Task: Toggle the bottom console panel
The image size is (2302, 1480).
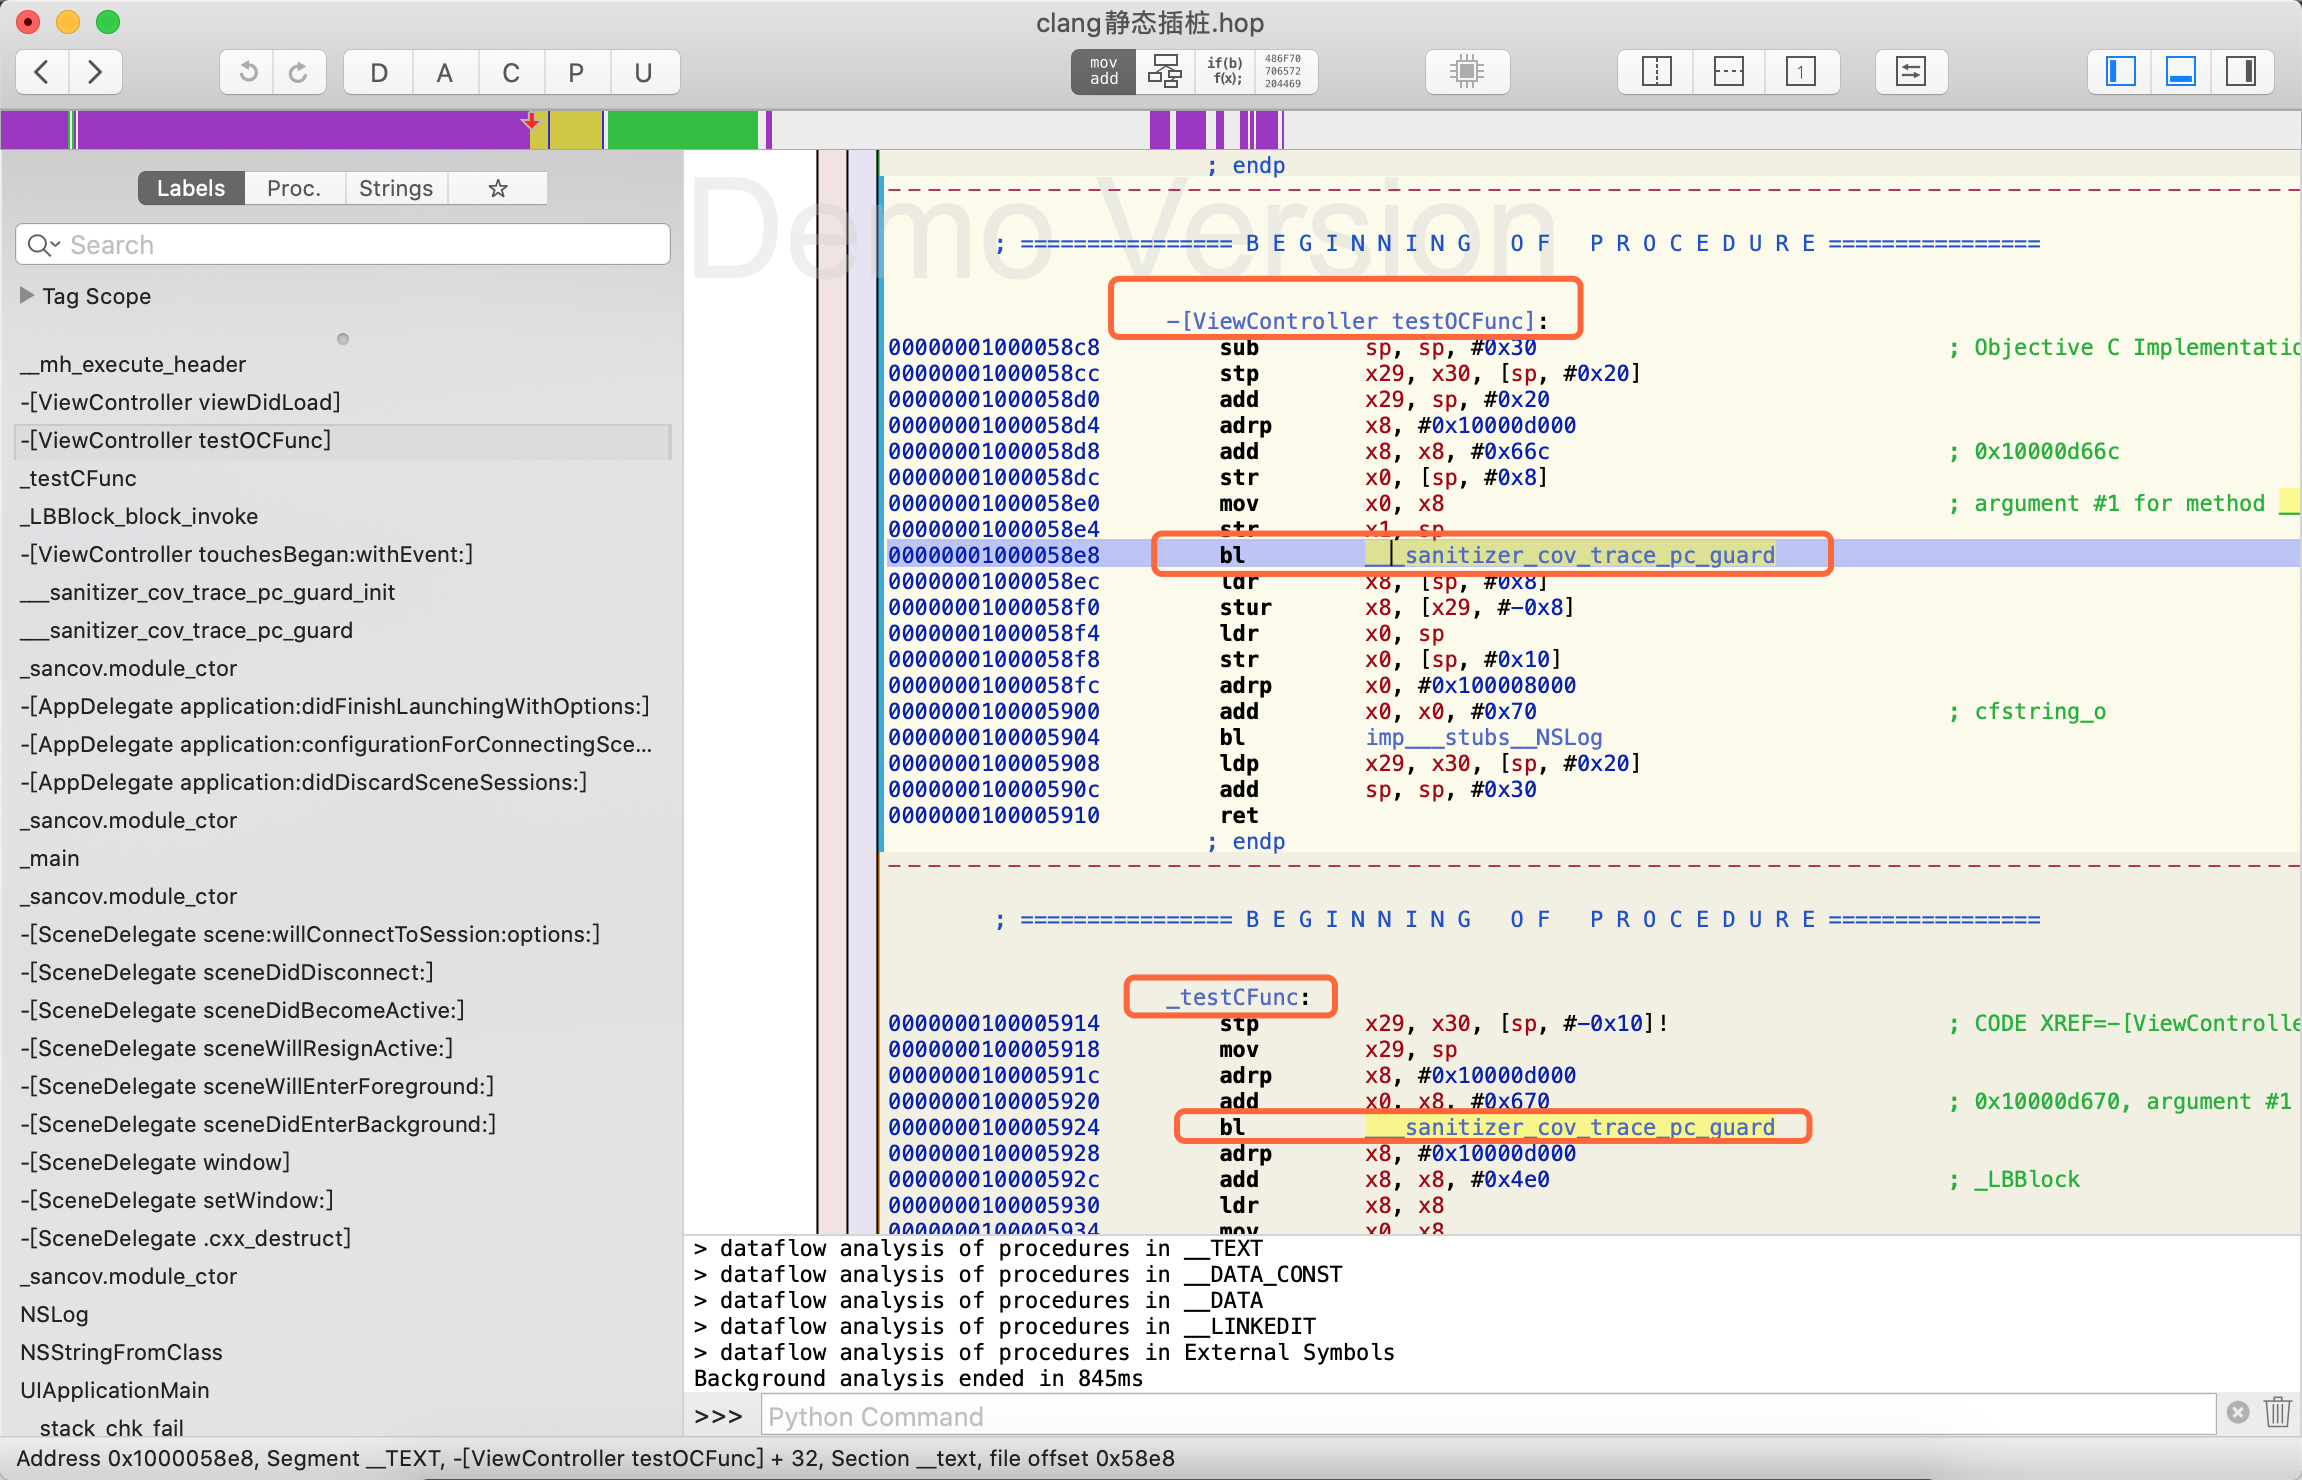Action: click(x=2180, y=72)
